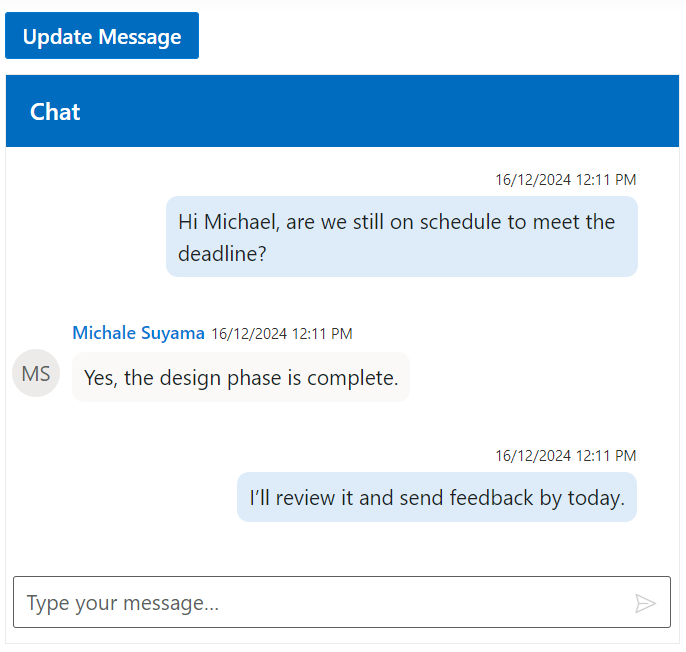Click the timestamp above the last message
Screen dimensions: 686x652
pyautogui.click(x=565, y=456)
